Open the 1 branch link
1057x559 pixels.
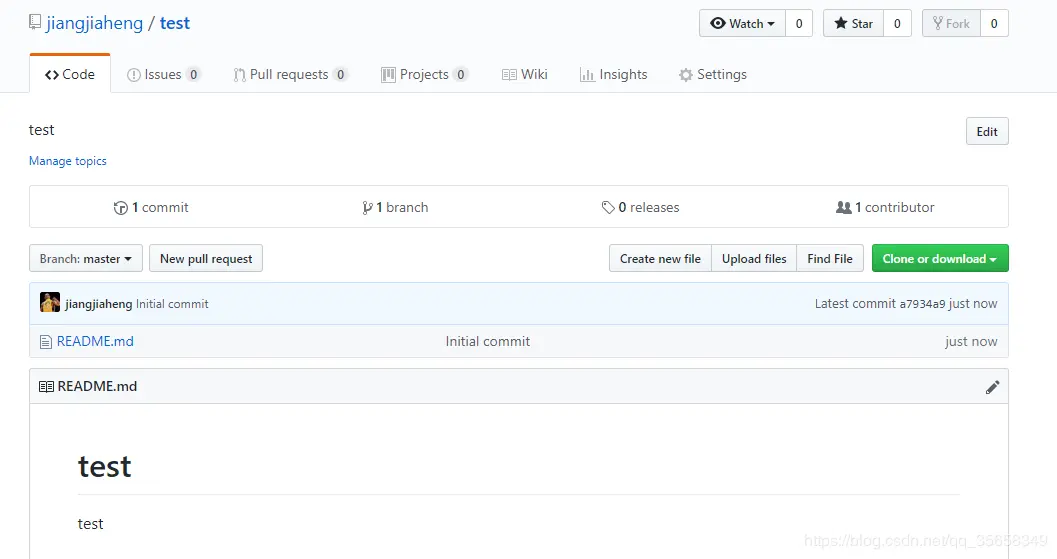pyautogui.click(x=395, y=207)
